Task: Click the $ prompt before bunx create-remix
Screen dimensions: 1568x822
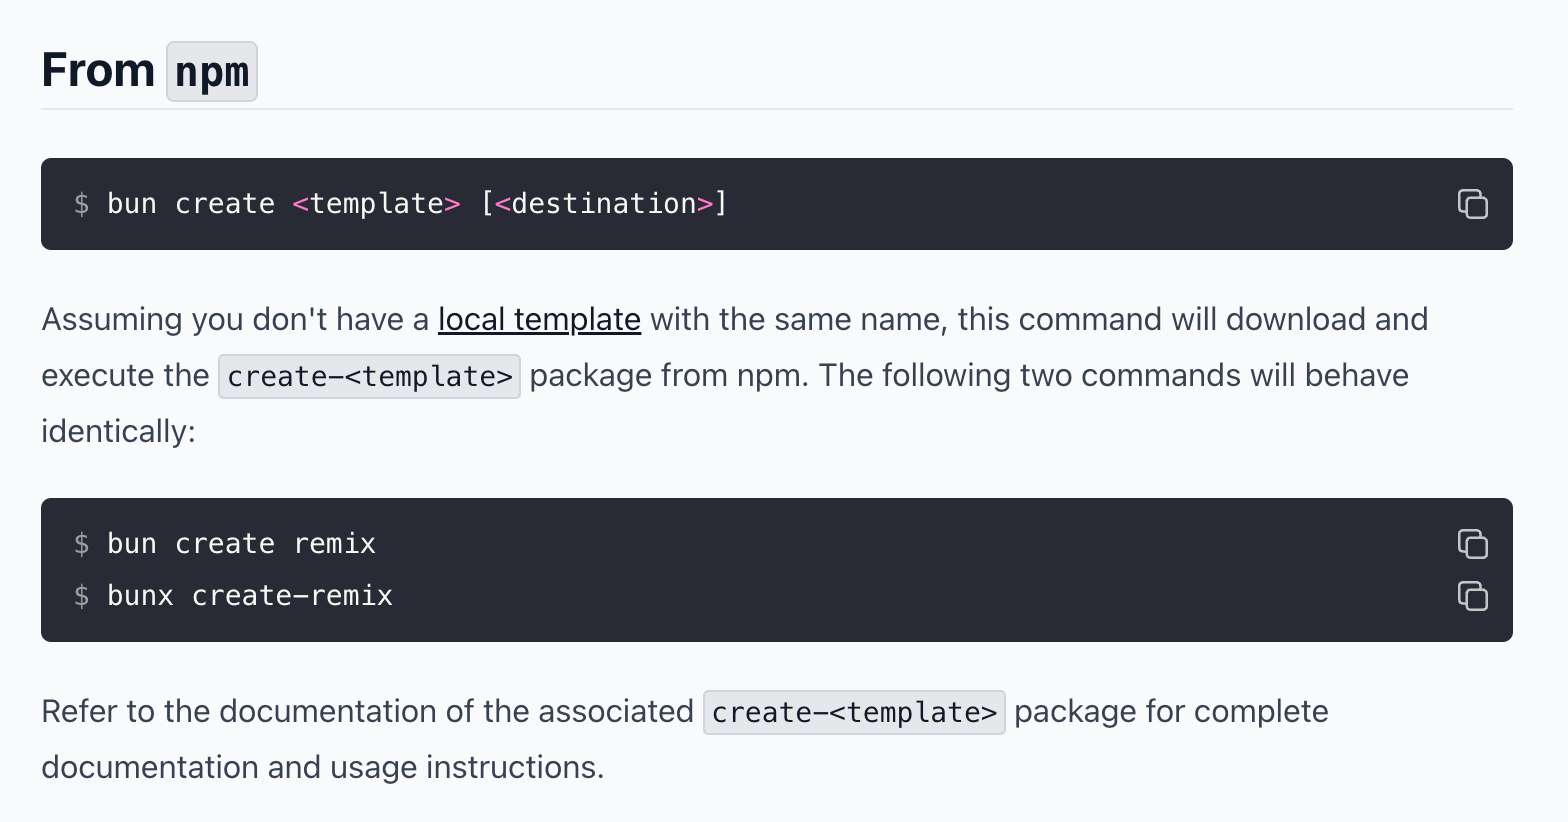Action: tap(82, 596)
